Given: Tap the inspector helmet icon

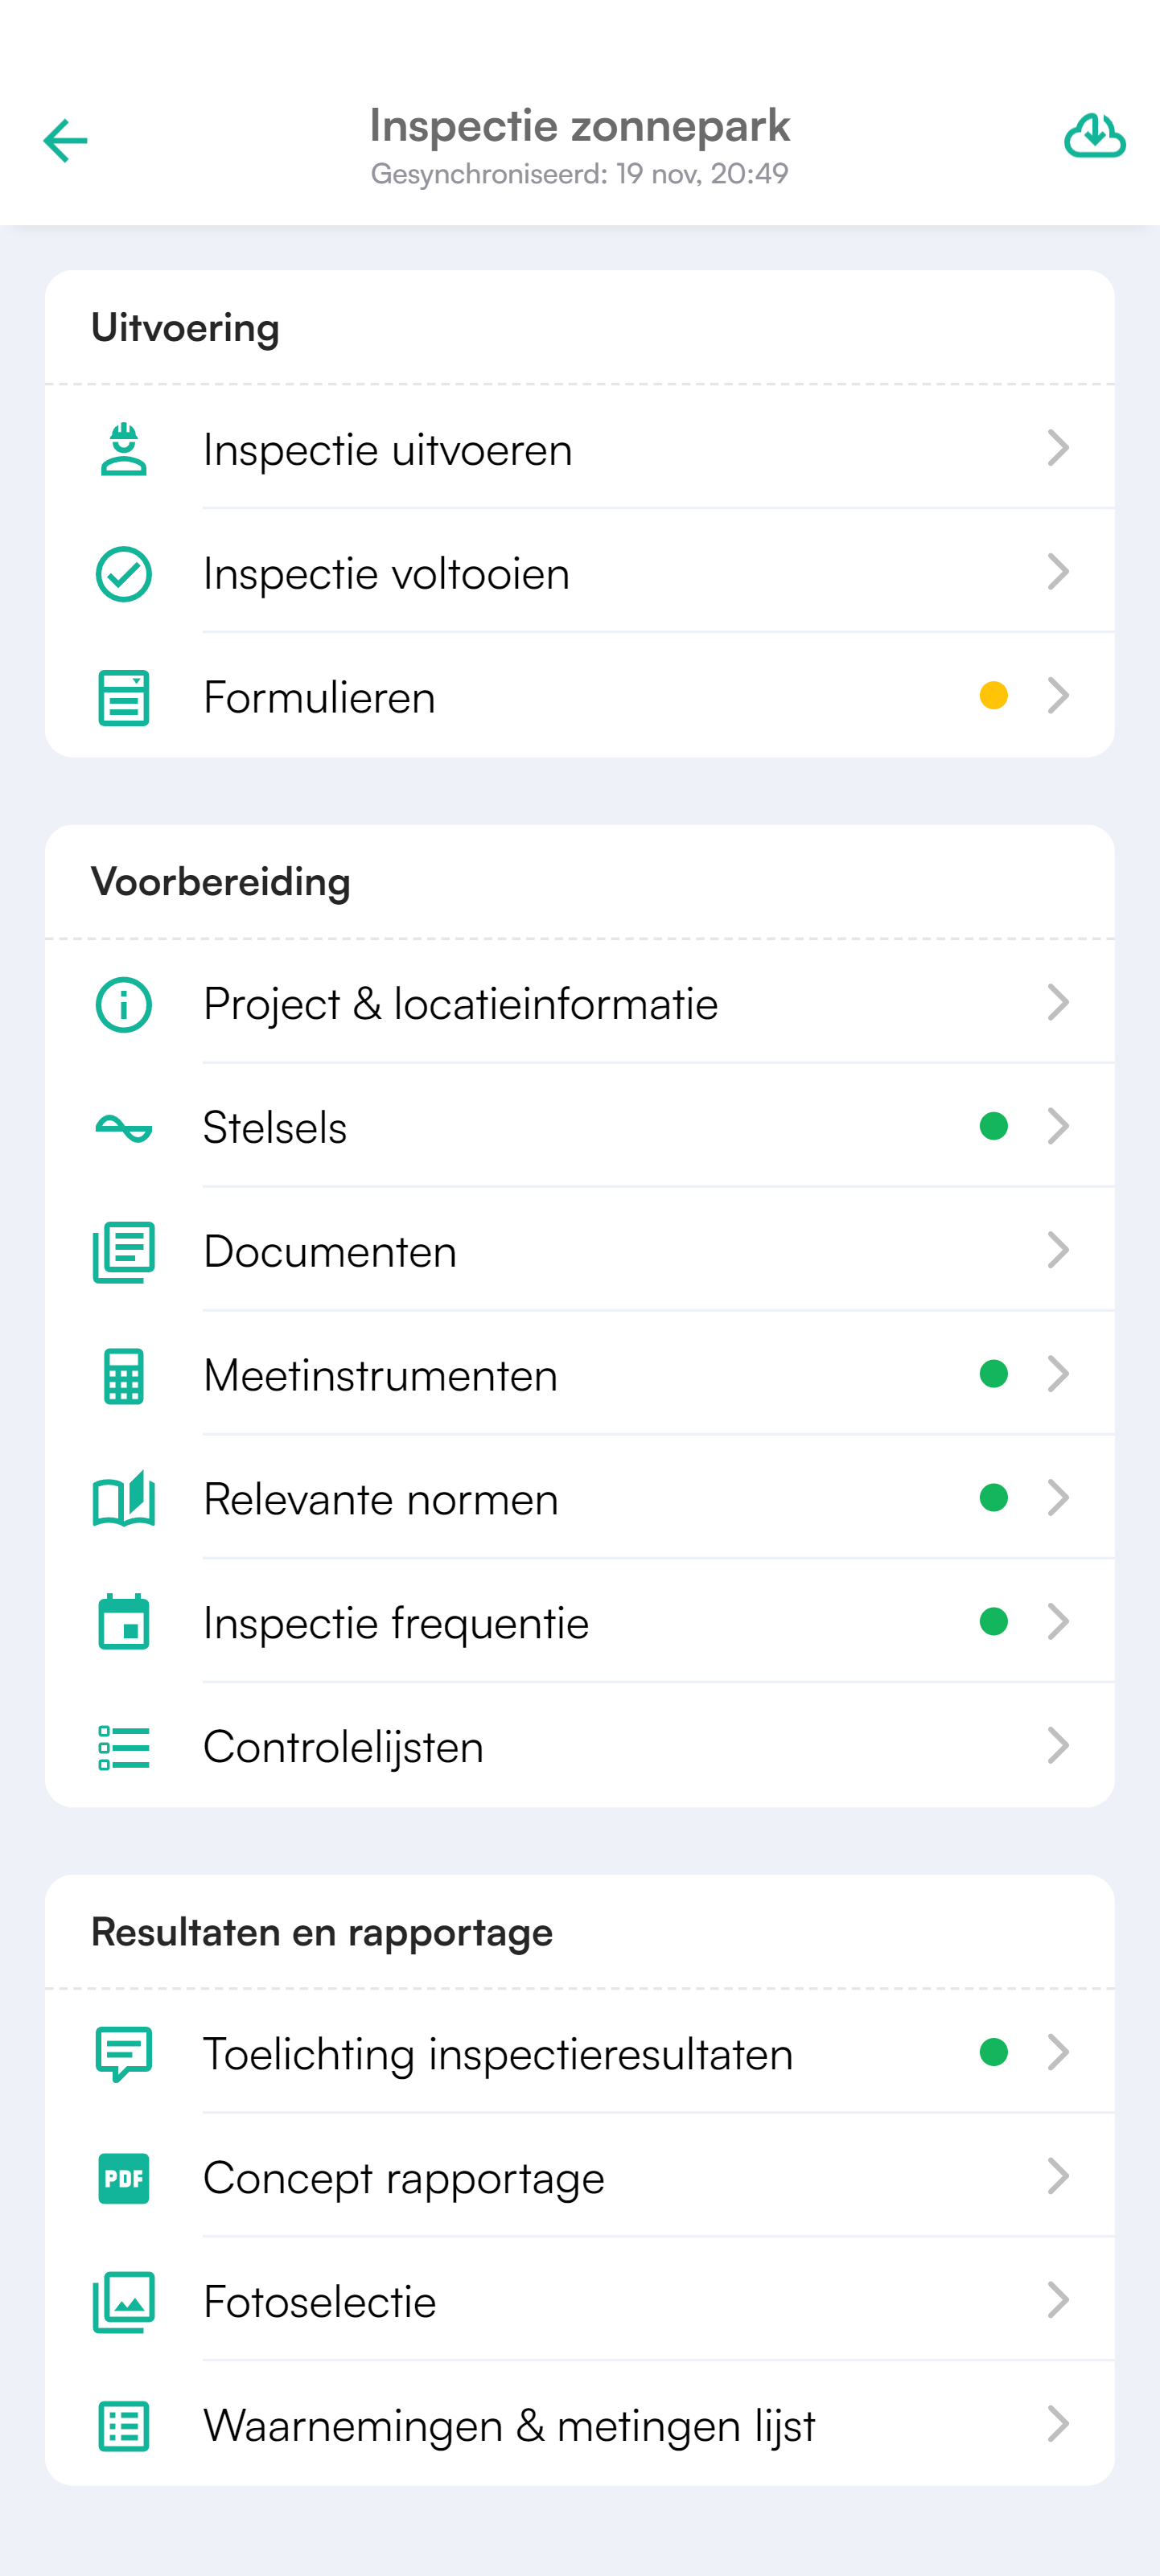Looking at the screenshot, I should (124, 449).
